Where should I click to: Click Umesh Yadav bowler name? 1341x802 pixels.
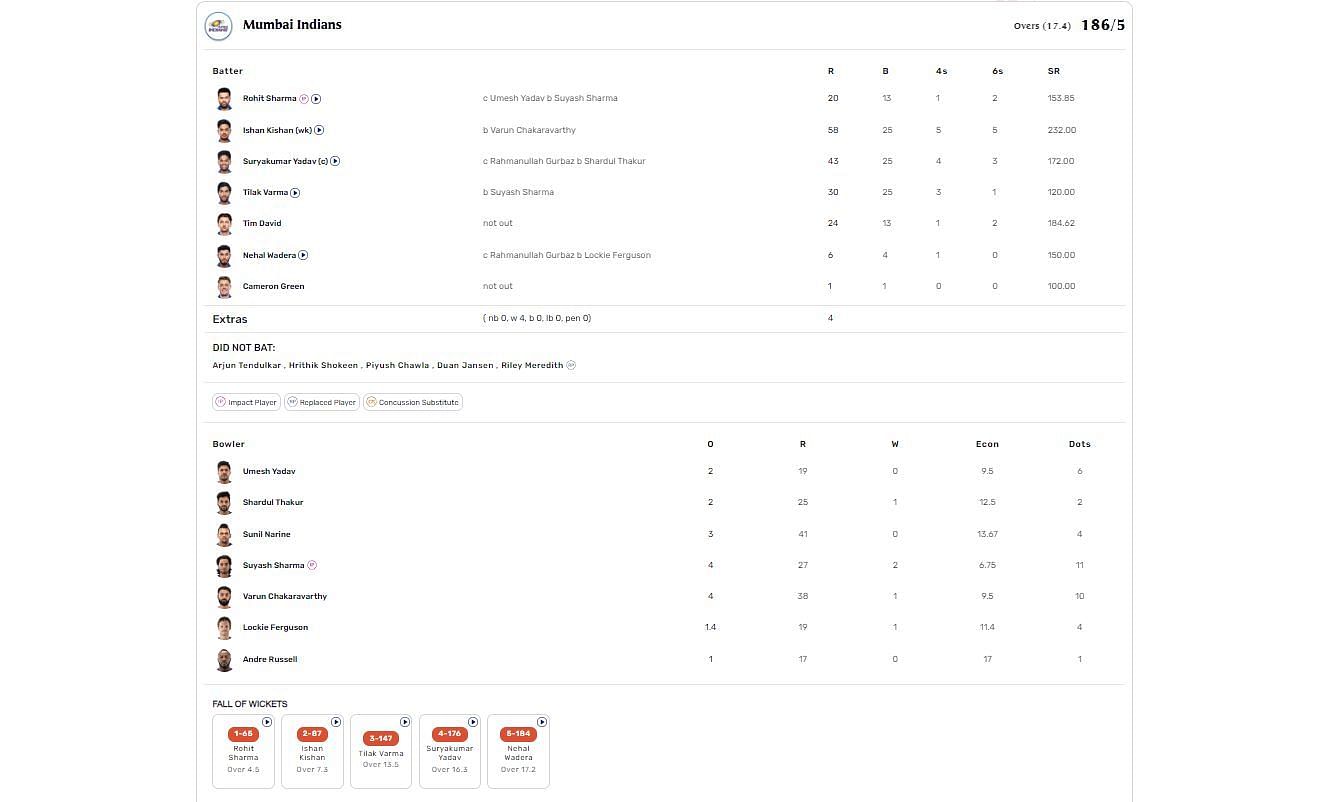(269, 471)
